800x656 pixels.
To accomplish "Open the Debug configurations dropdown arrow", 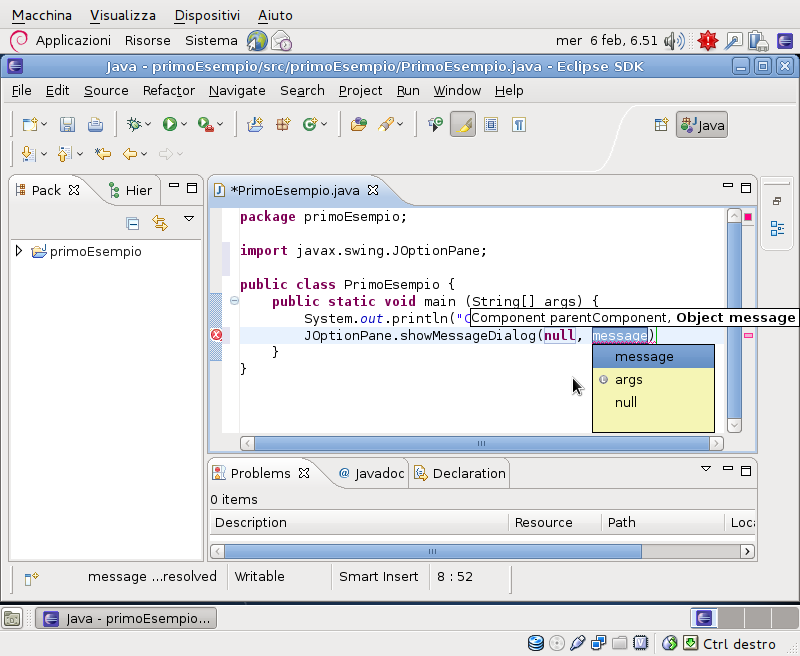I will point(148,124).
